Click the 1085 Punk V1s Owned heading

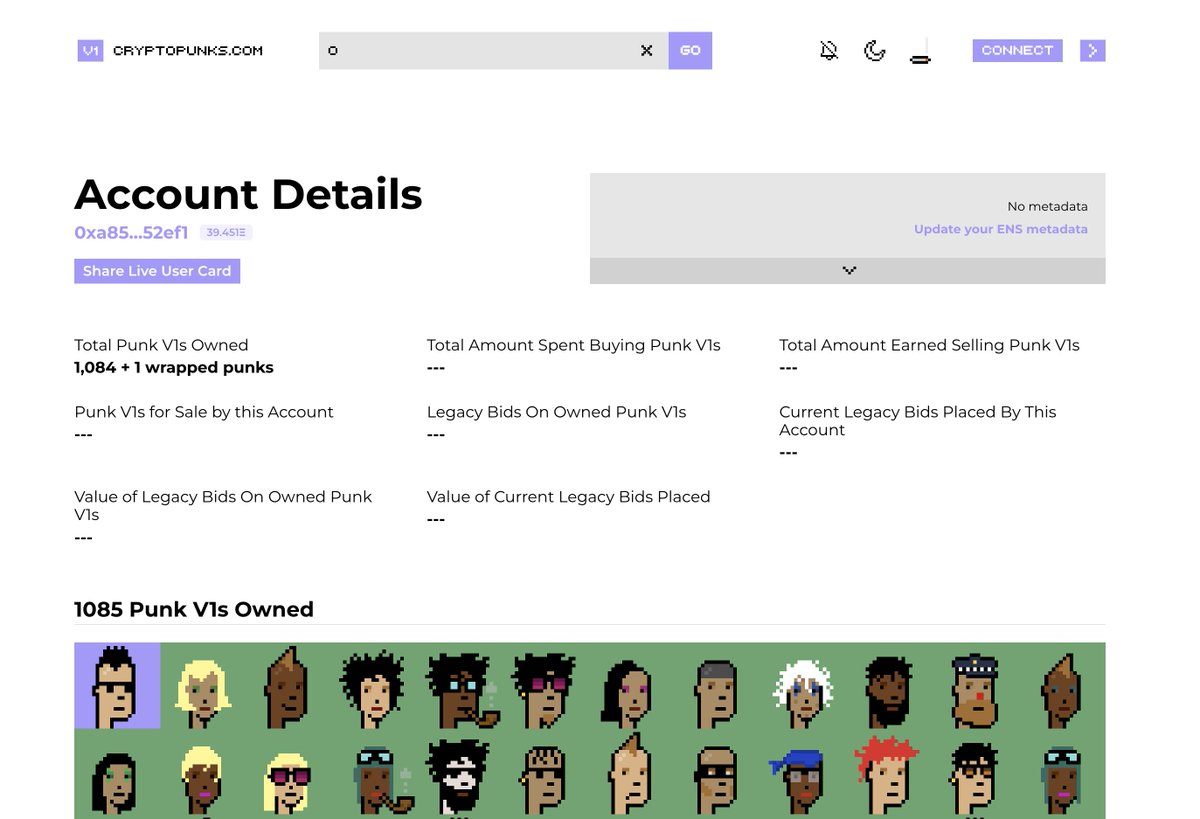point(194,609)
